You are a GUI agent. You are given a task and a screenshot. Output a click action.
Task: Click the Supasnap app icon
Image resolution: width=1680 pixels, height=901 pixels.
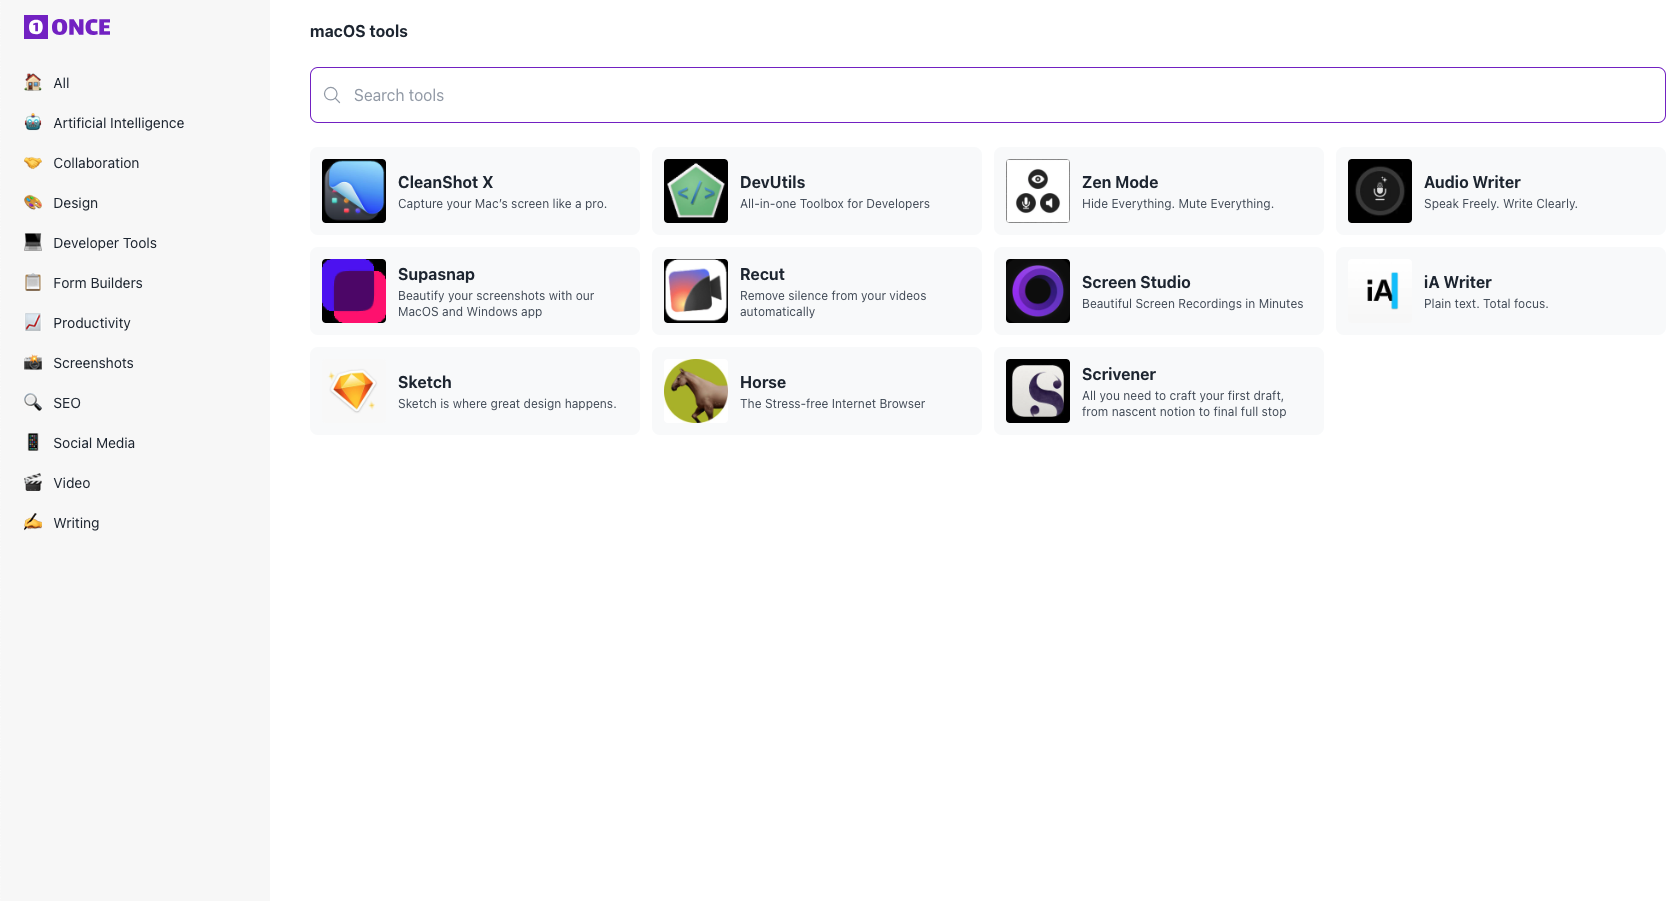point(354,291)
